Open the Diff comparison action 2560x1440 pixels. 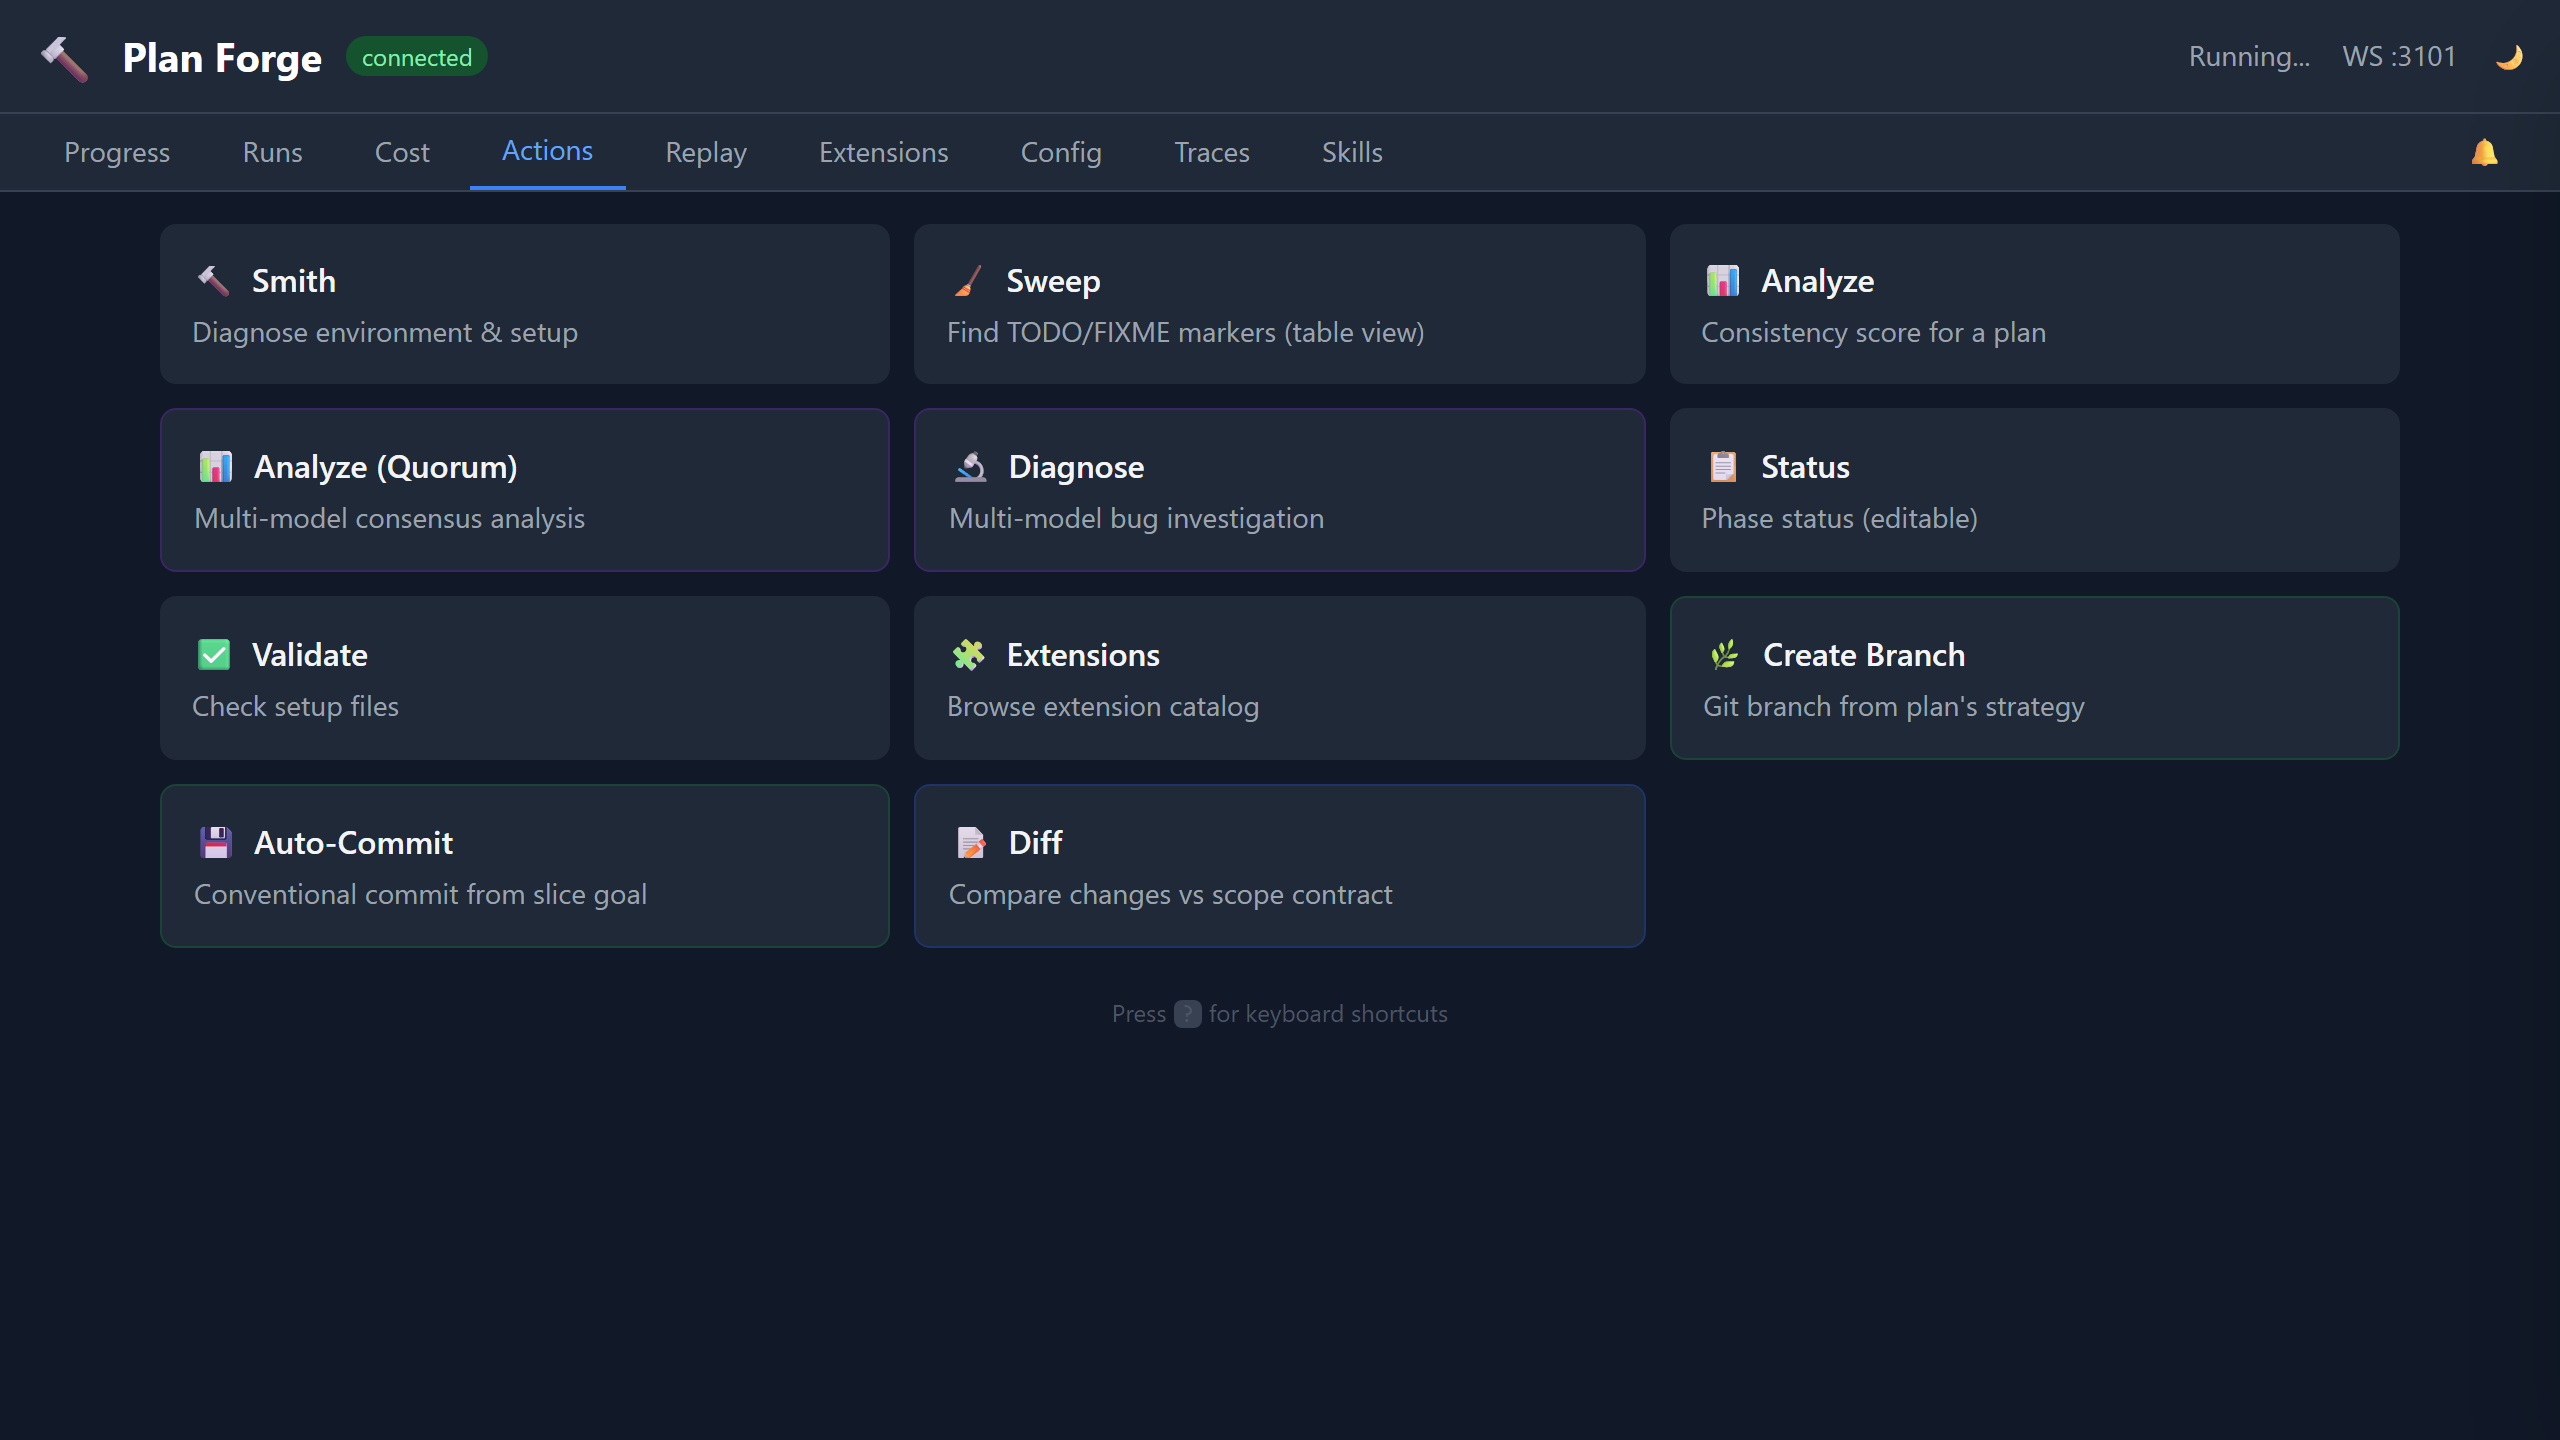click(1279, 865)
